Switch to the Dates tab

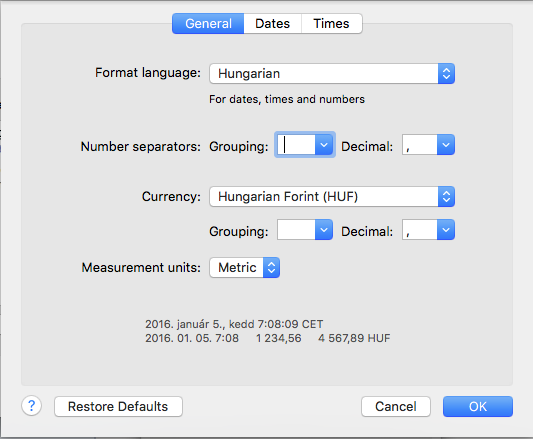[x=273, y=23]
